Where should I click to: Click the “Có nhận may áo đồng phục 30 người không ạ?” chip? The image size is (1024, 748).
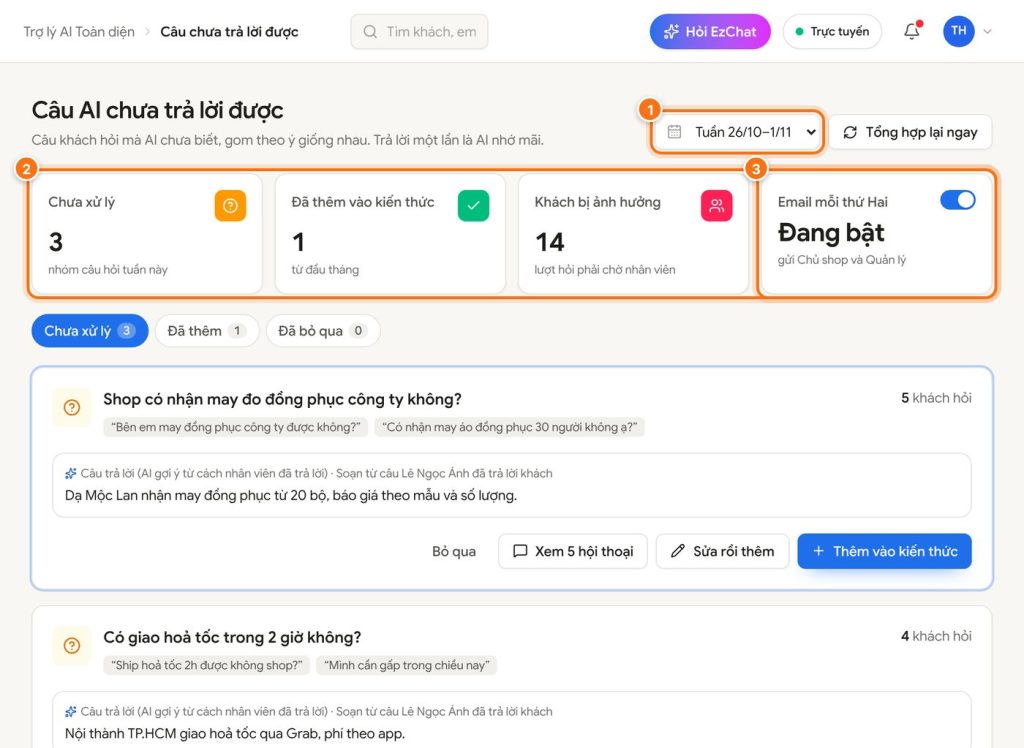tap(509, 427)
